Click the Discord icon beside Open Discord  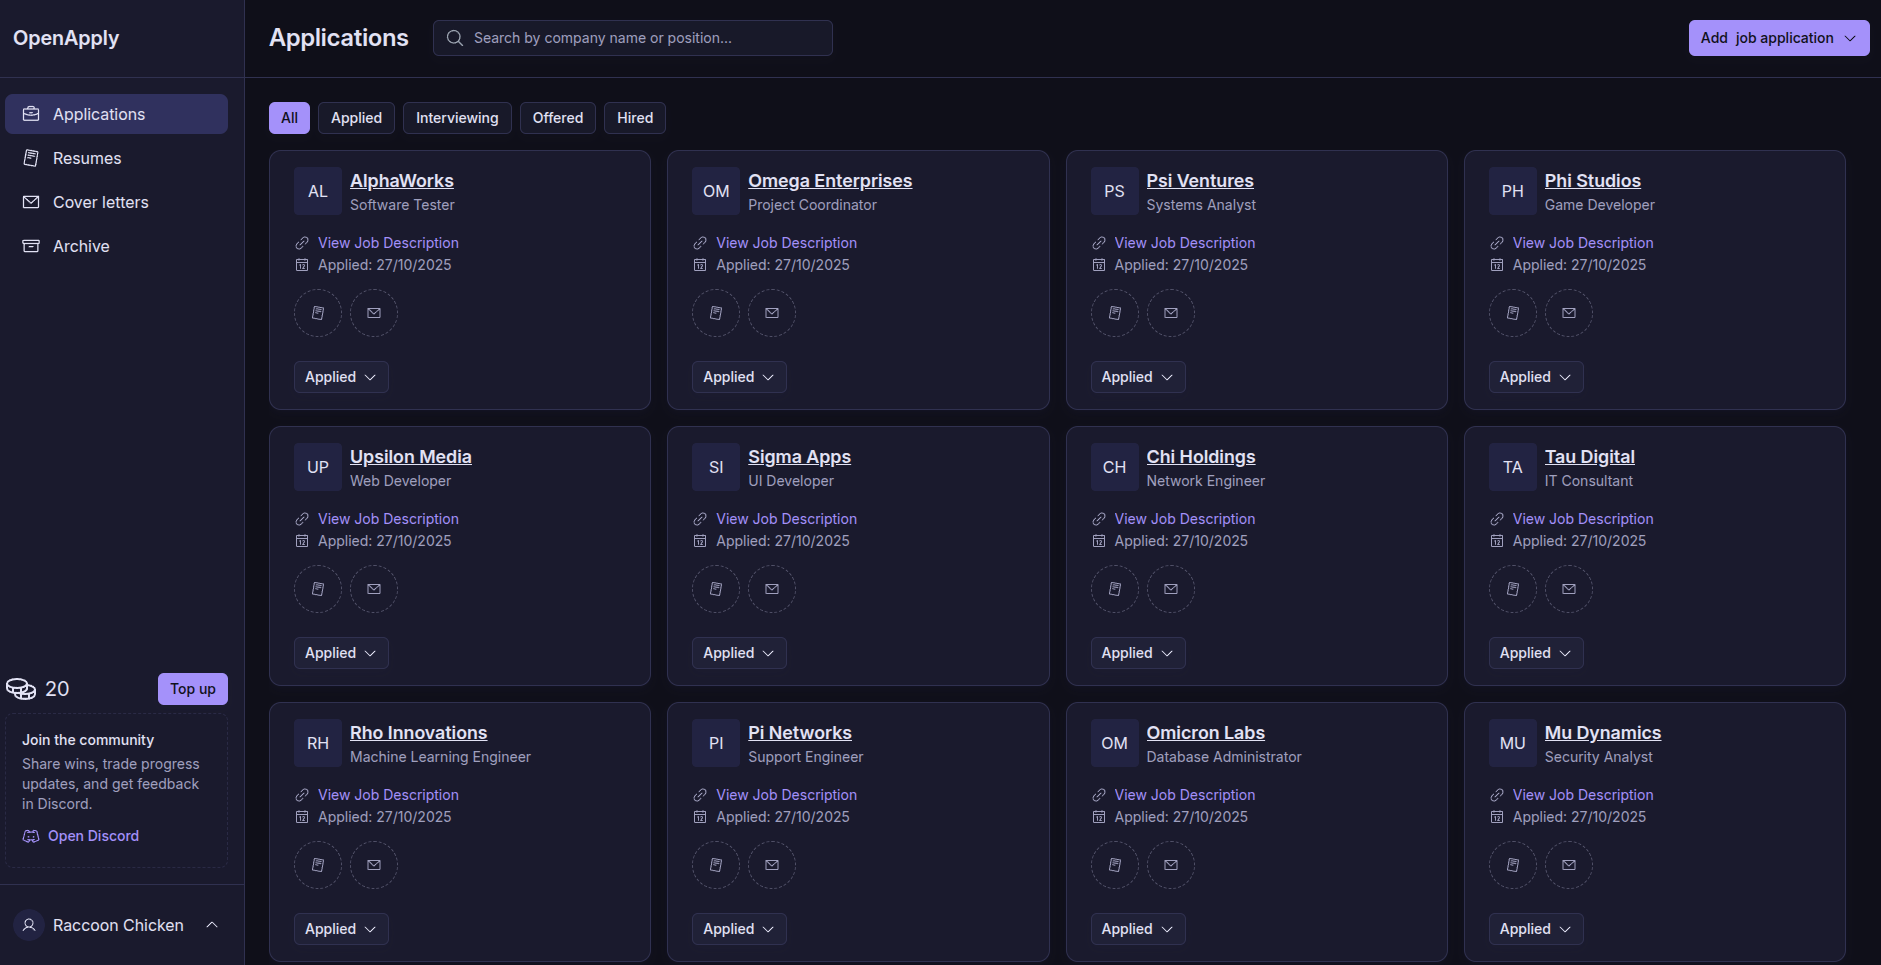tap(31, 836)
